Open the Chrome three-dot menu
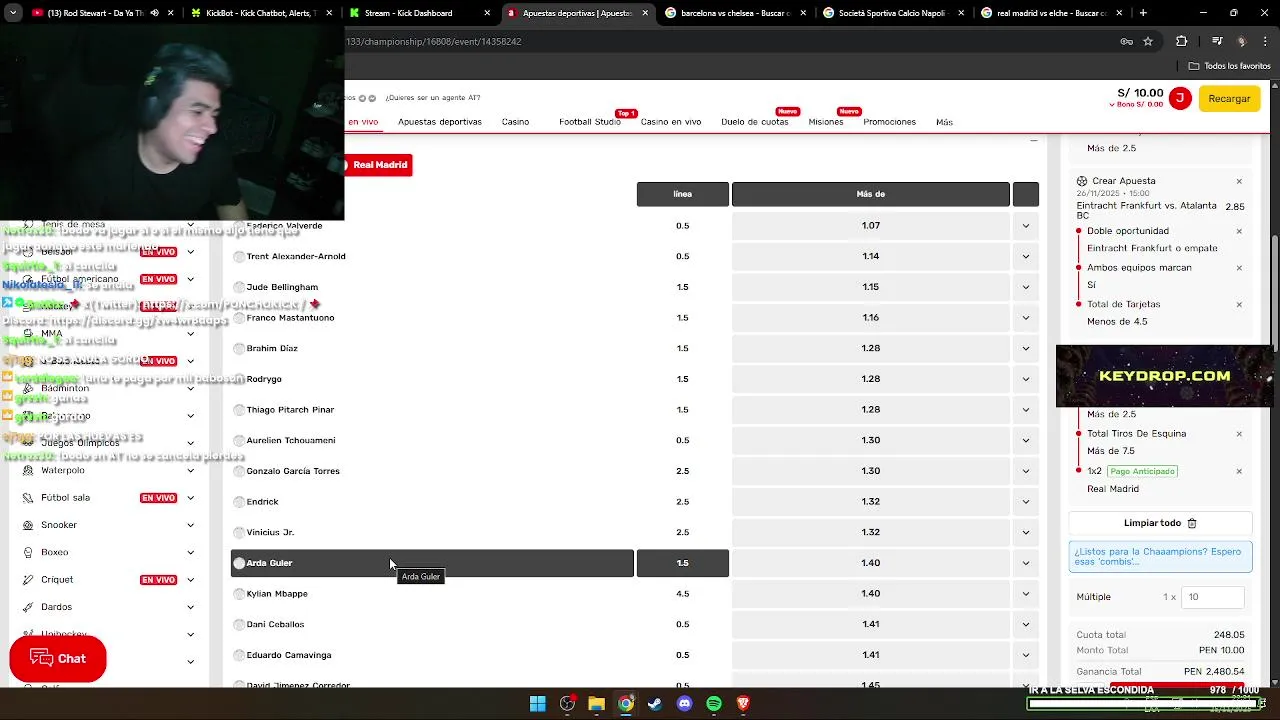The height and width of the screenshot is (720, 1280). click(1266, 41)
